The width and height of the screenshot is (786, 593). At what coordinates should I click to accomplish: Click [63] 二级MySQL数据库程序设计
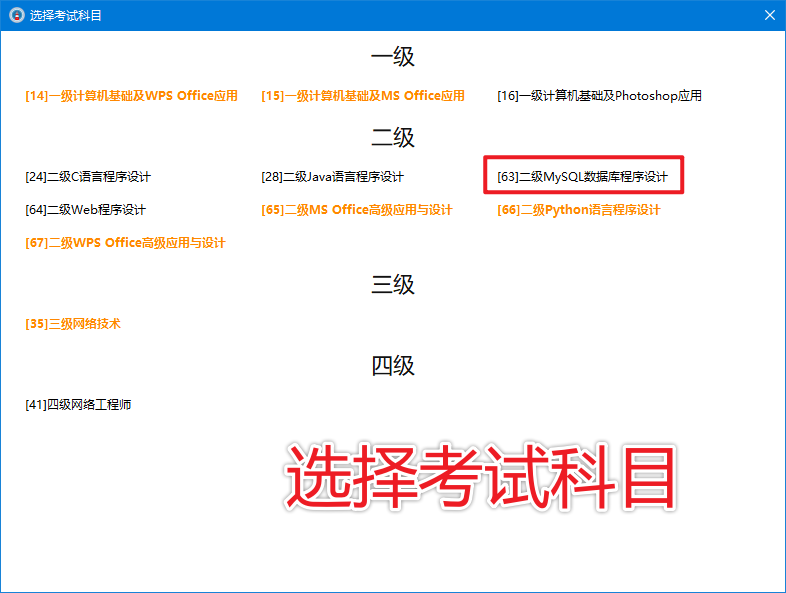582,177
